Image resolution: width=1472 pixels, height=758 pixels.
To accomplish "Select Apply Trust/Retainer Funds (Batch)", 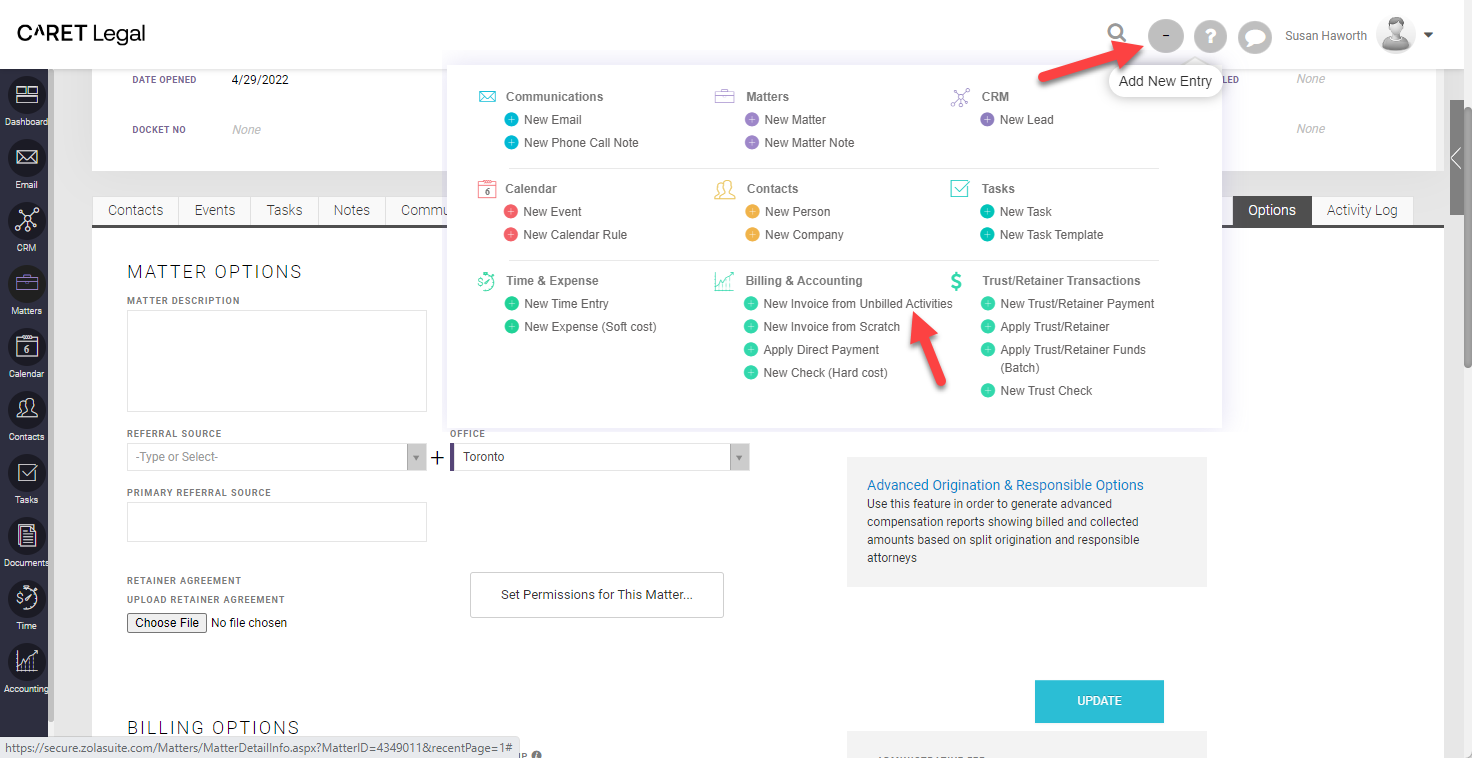I will (x=1073, y=359).
